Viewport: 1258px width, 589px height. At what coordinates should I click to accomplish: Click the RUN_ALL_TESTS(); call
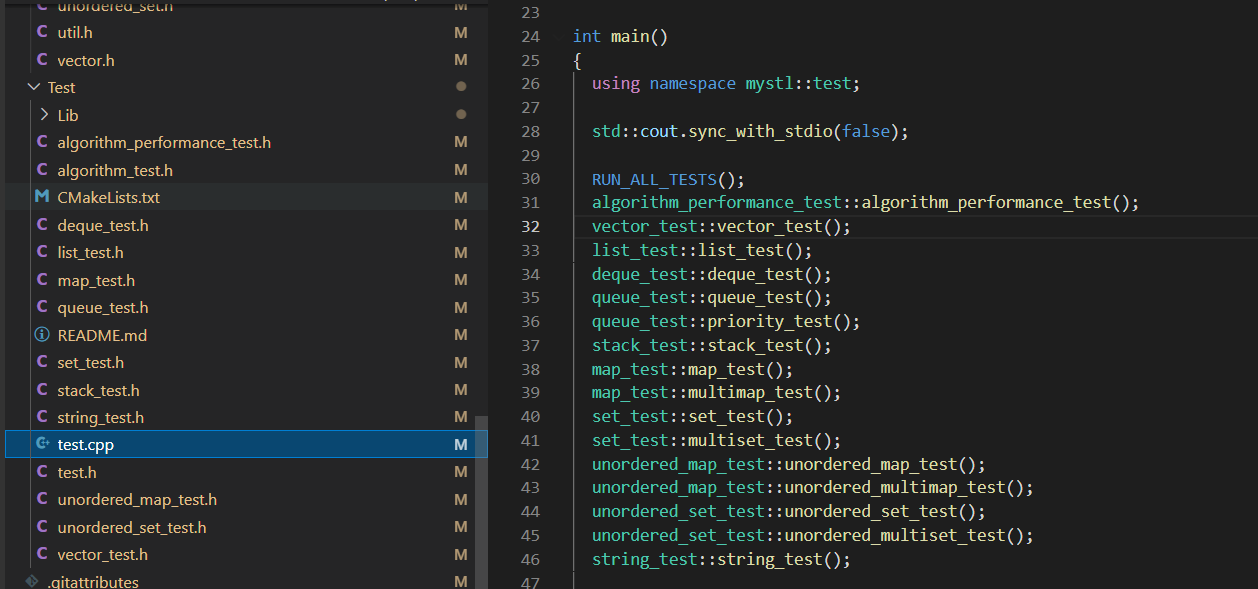click(669, 179)
